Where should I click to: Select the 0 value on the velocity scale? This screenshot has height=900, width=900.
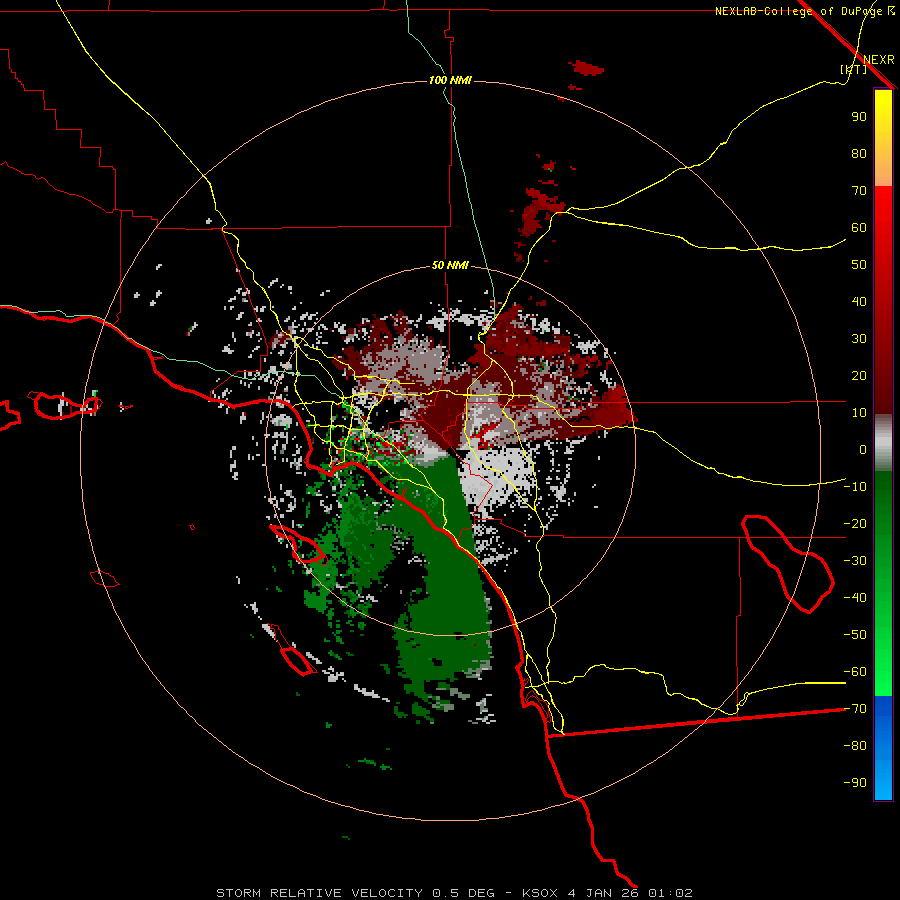click(x=863, y=449)
